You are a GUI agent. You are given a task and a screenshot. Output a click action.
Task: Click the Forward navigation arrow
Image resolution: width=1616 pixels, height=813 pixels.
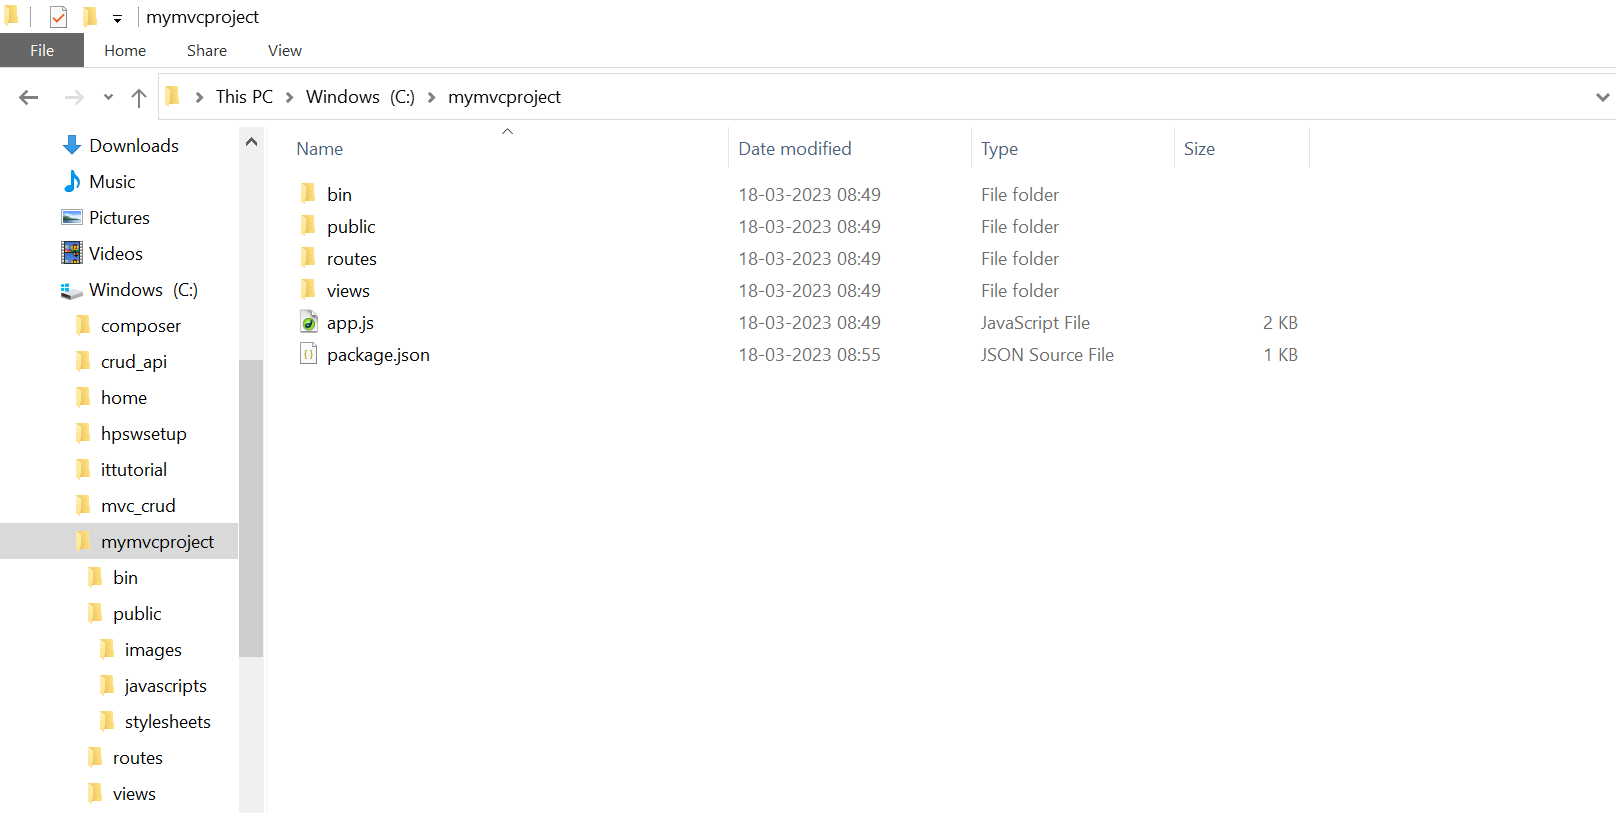[74, 97]
